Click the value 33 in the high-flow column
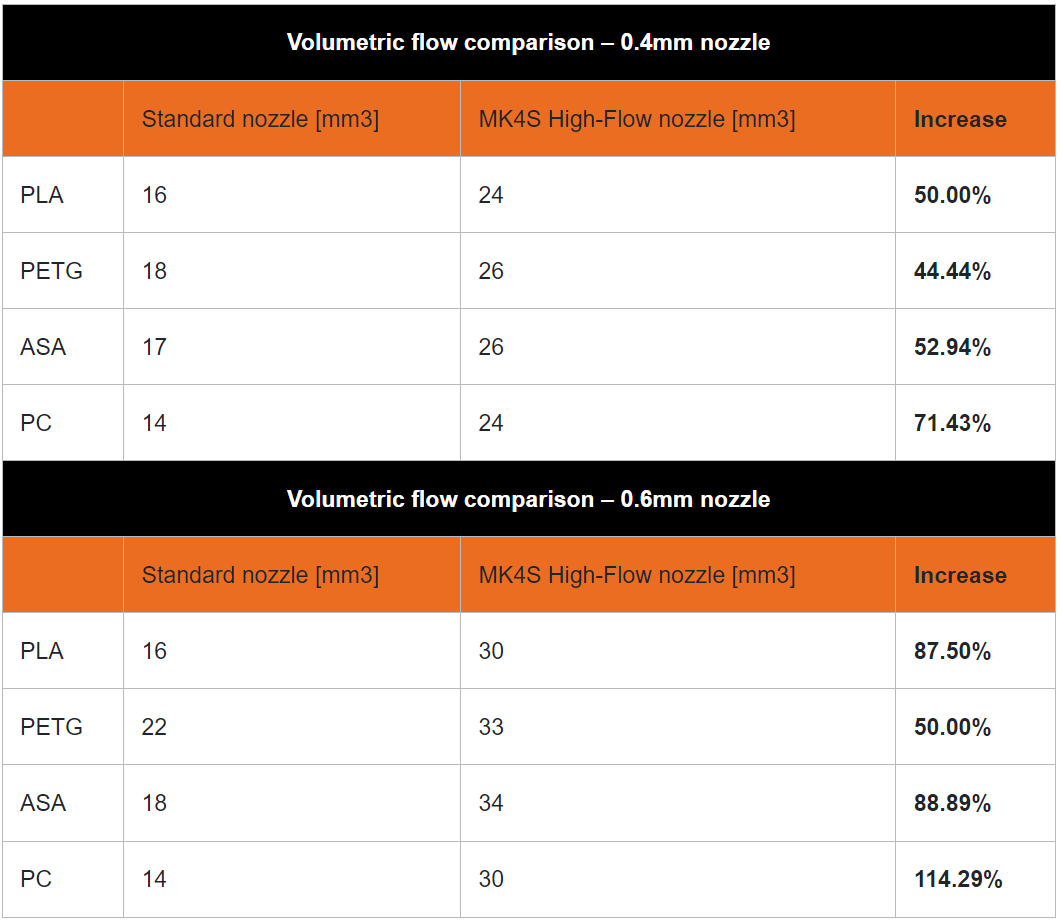This screenshot has width=1062, height=921. (x=491, y=727)
